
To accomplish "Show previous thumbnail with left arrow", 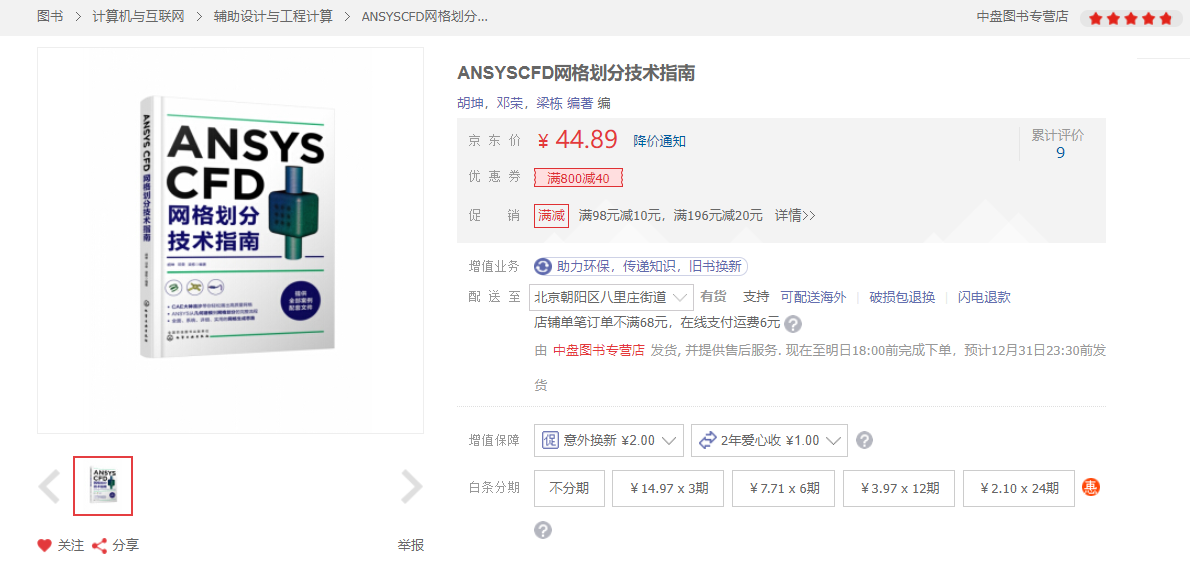I will pos(49,487).
